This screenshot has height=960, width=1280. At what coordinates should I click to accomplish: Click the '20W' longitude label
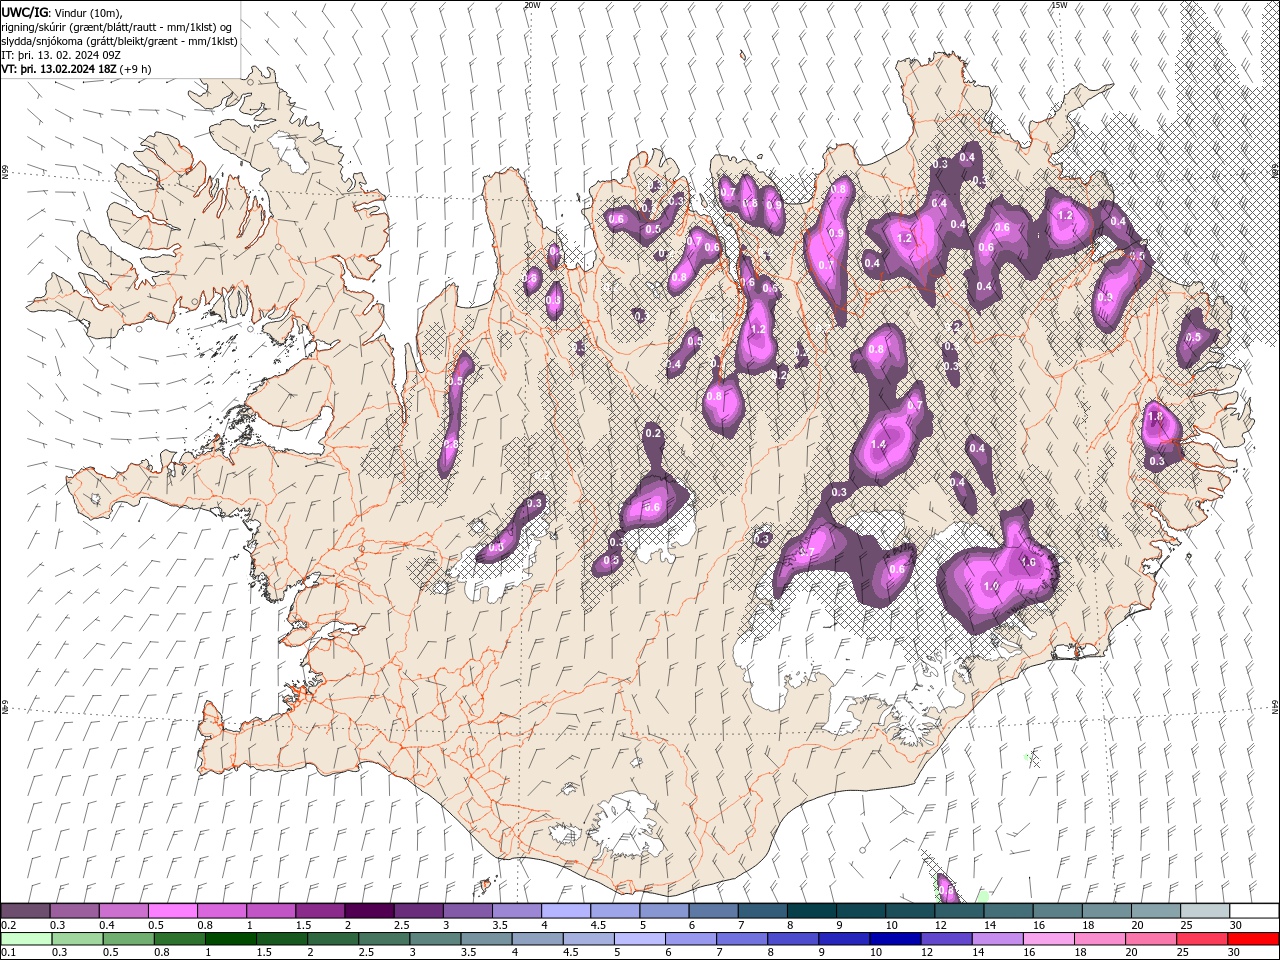(x=532, y=5)
